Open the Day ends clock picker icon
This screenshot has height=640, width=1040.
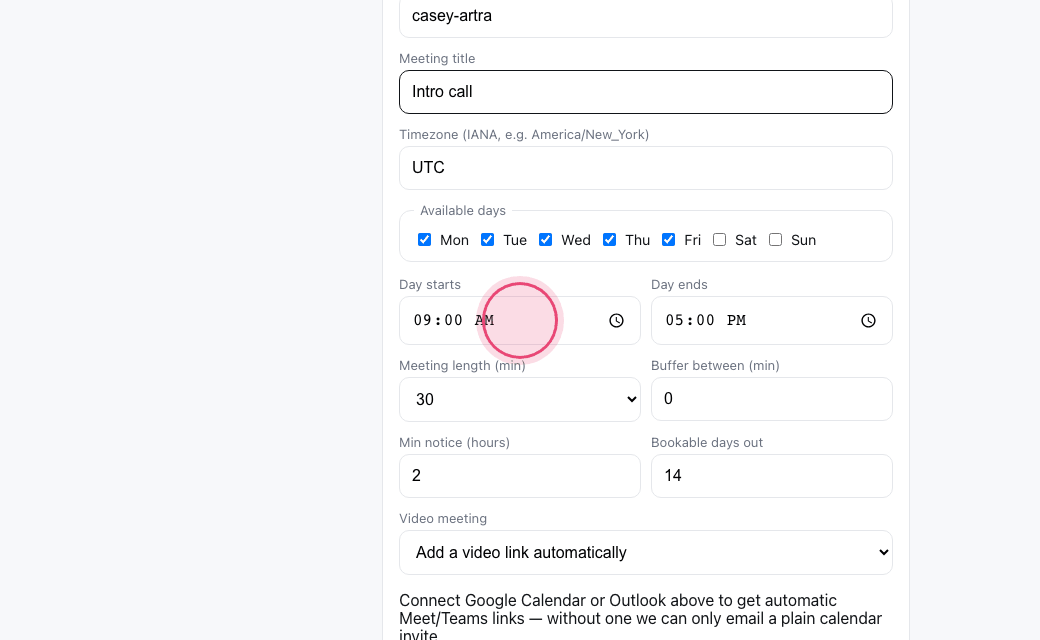(x=868, y=320)
